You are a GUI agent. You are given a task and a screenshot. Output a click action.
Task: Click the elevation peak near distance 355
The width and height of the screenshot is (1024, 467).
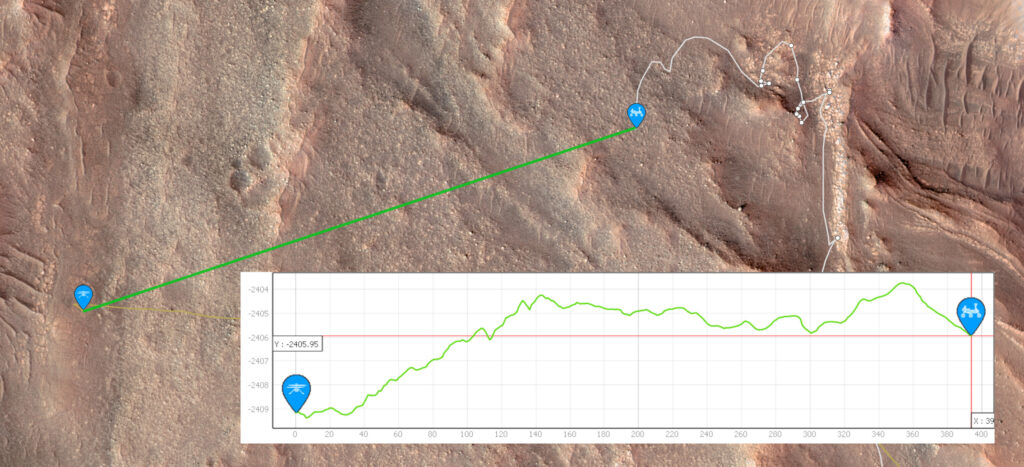[904, 283]
